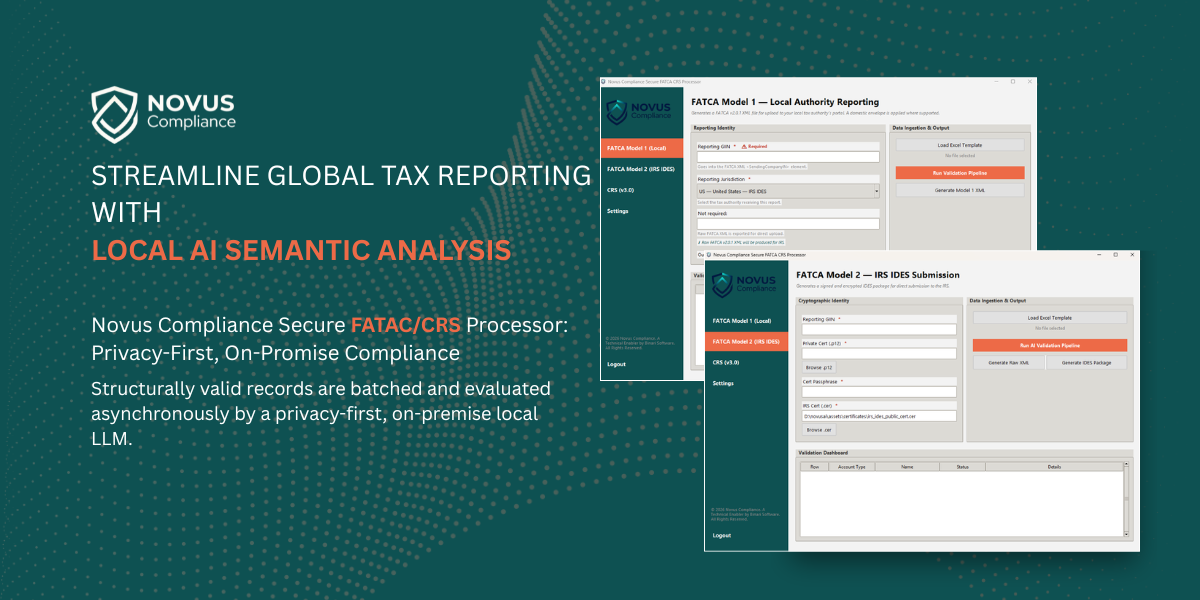Click Novus Compliance shield logo in back window

616,112
